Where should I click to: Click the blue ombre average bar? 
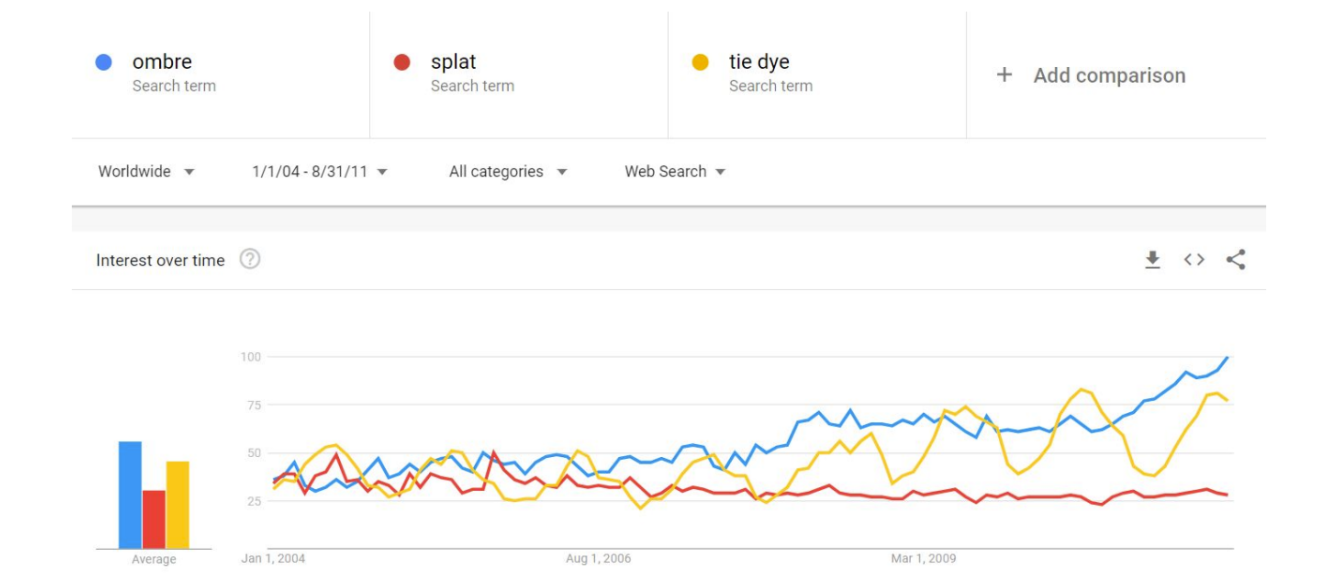coord(130,495)
